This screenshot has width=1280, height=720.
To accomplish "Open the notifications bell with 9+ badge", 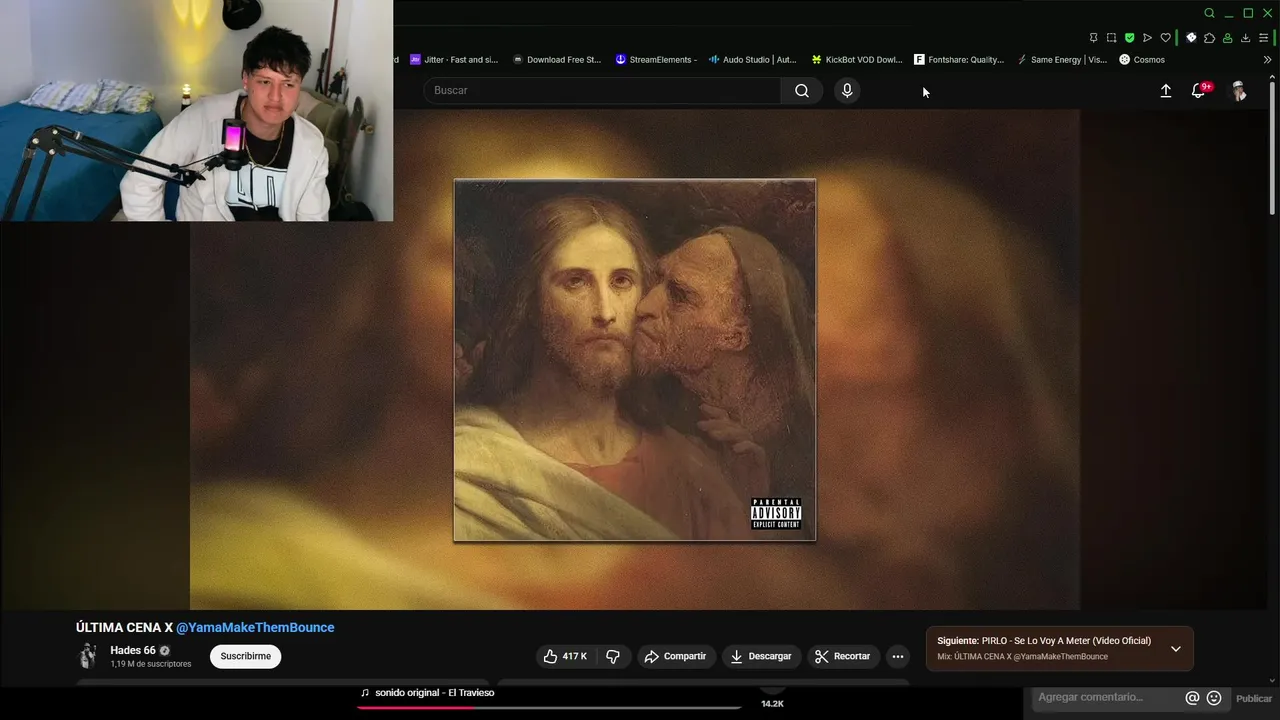I will [x=1200, y=90].
